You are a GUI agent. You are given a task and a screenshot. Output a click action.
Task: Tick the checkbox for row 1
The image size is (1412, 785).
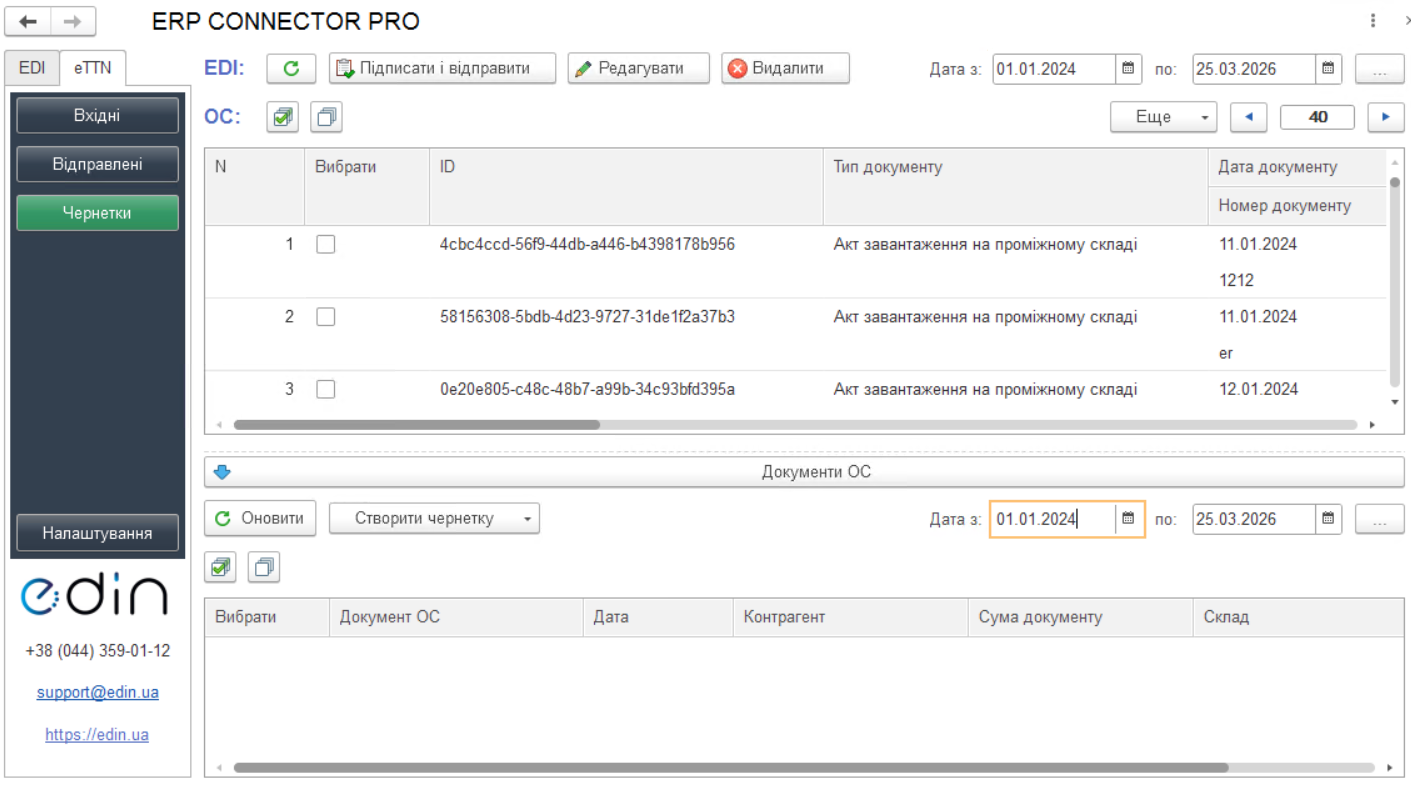[326, 244]
